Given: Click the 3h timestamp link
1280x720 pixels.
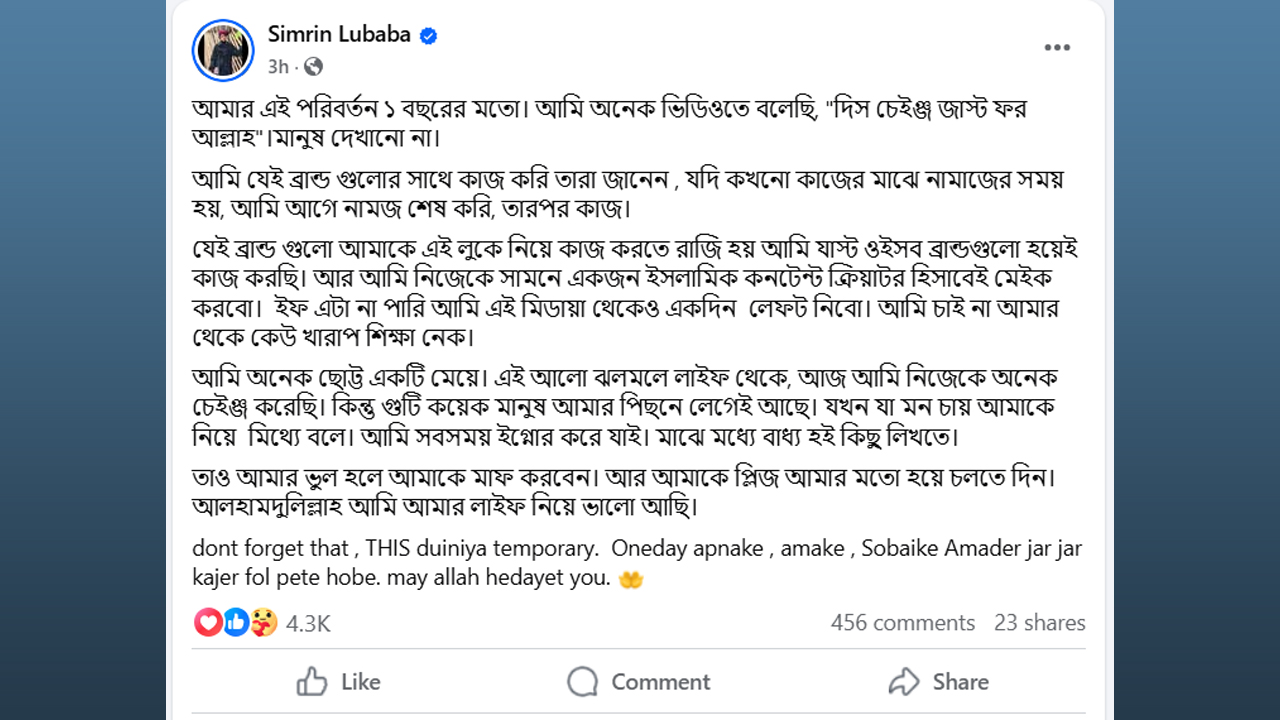Looking at the screenshot, I should pyautogui.click(x=278, y=67).
